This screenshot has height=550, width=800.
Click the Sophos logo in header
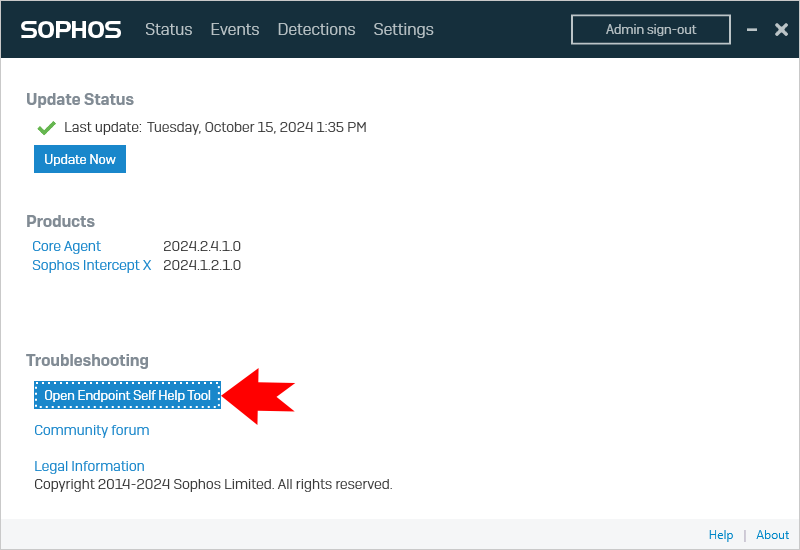71,30
